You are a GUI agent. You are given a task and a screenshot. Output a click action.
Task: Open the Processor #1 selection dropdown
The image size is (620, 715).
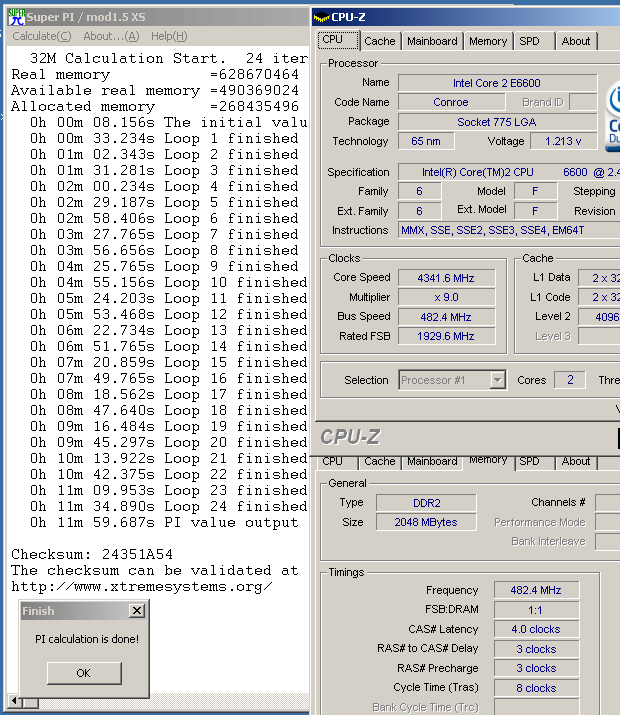(498, 380)
